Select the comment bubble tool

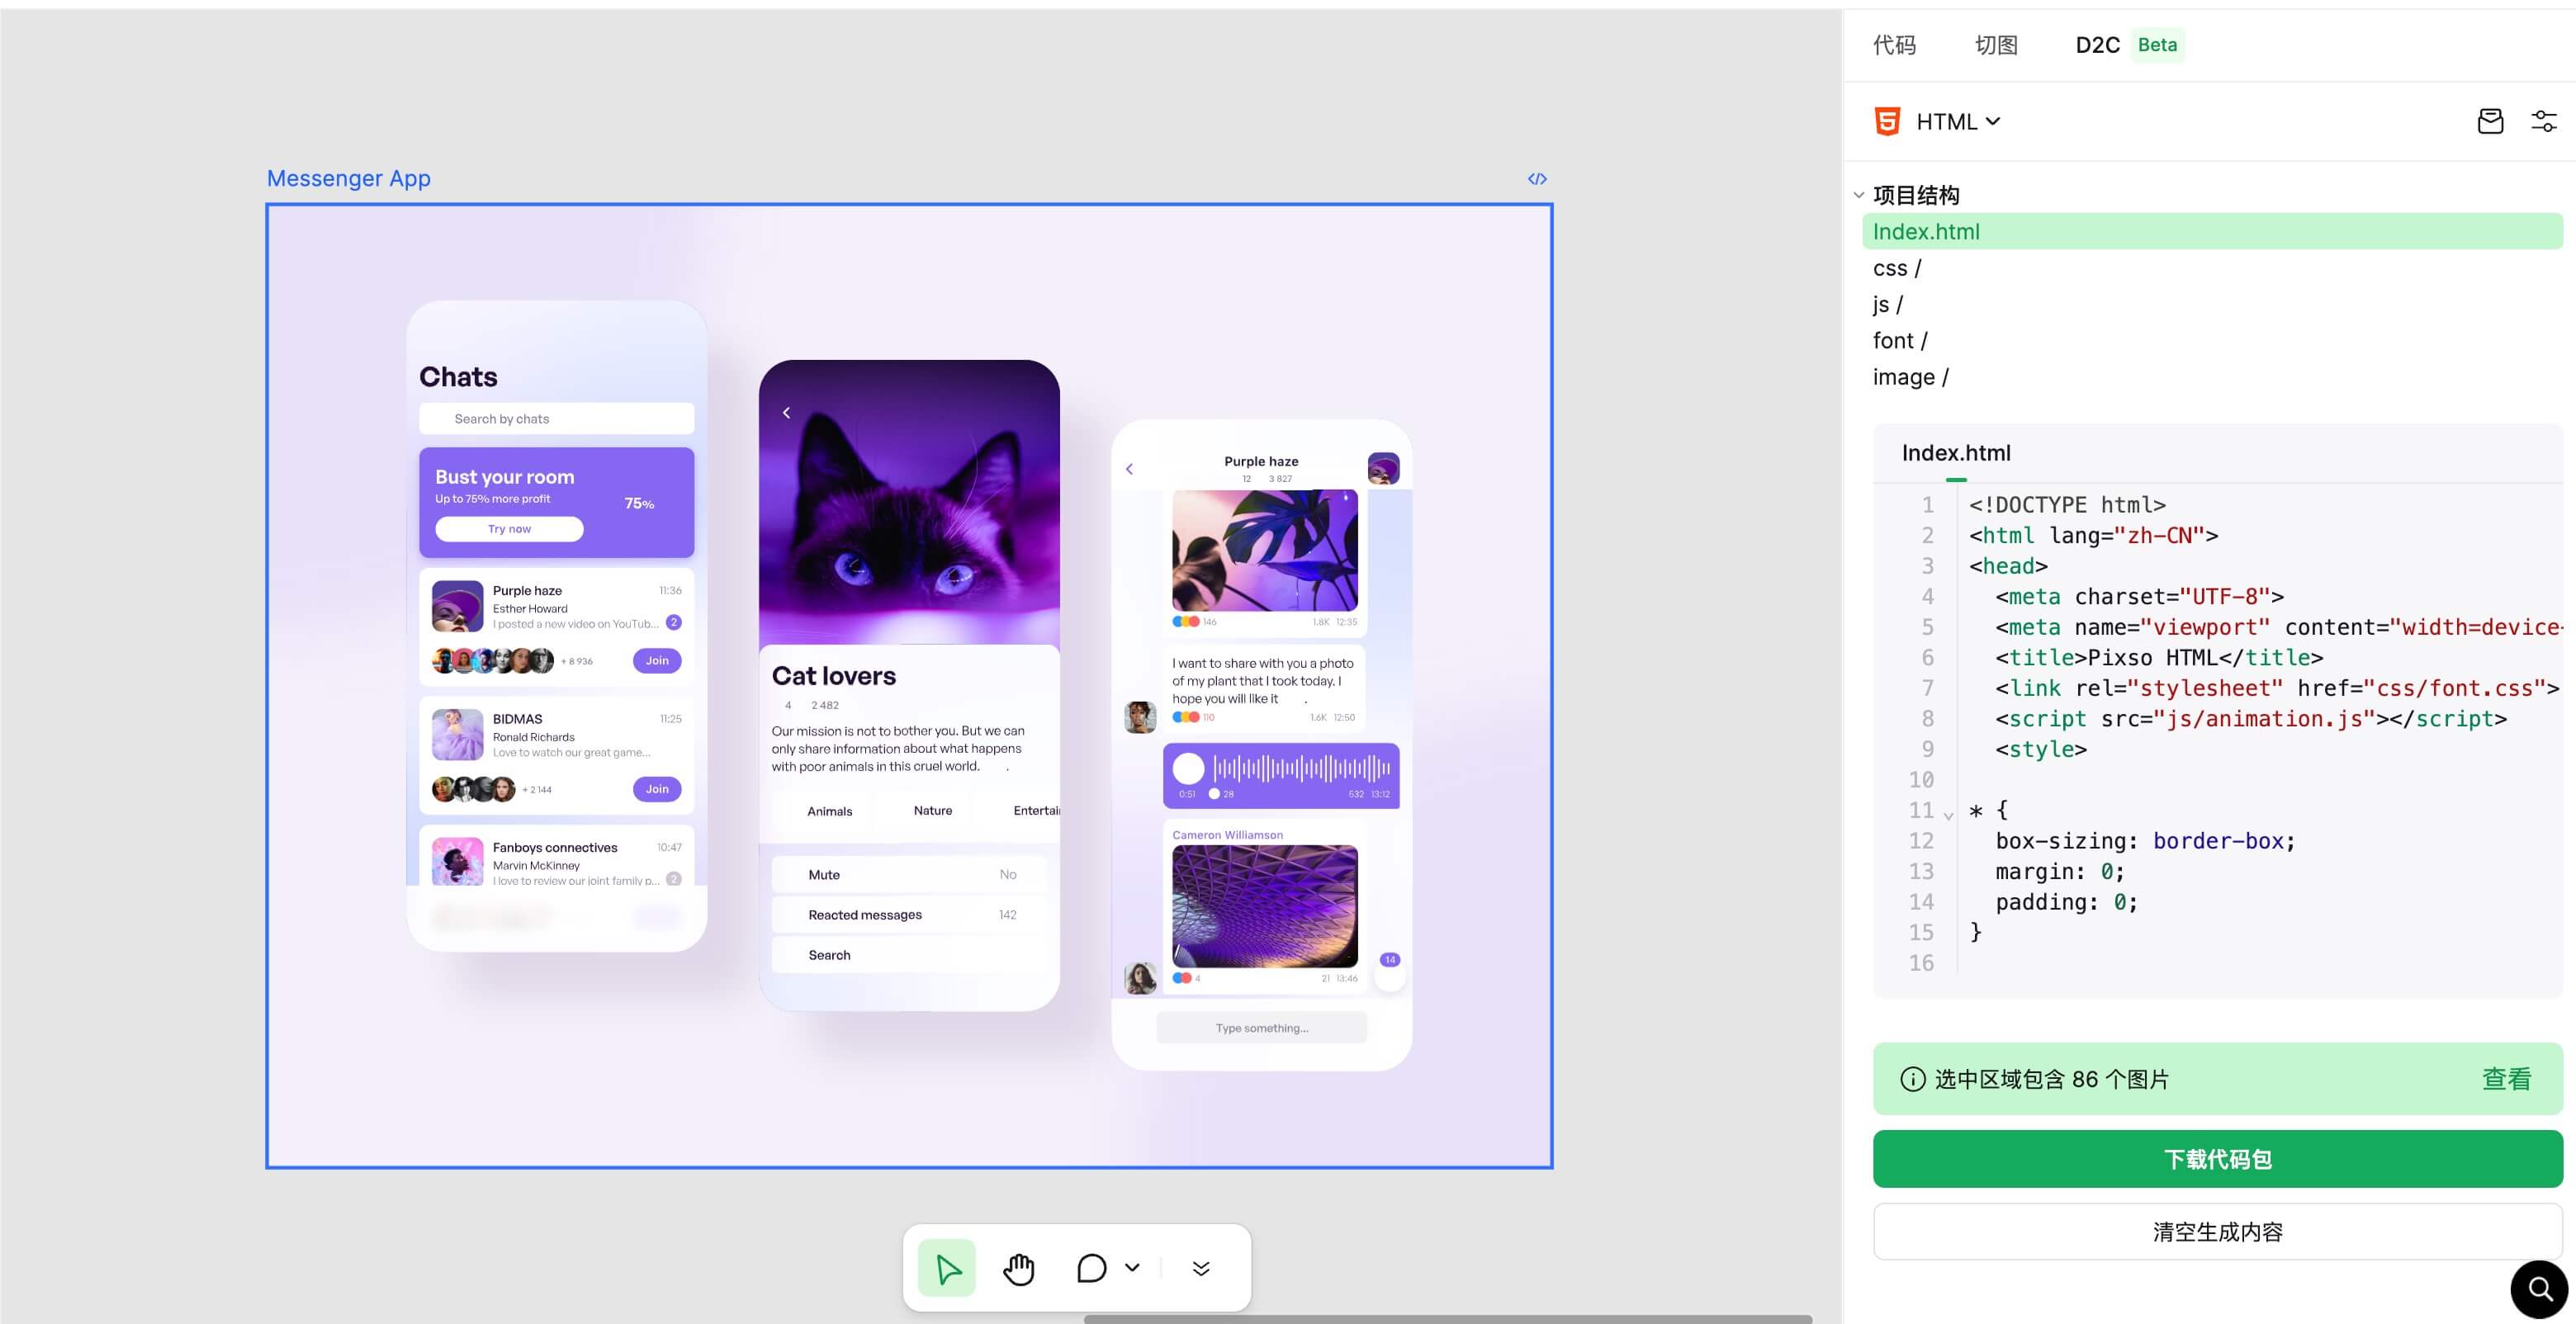1091,1268
